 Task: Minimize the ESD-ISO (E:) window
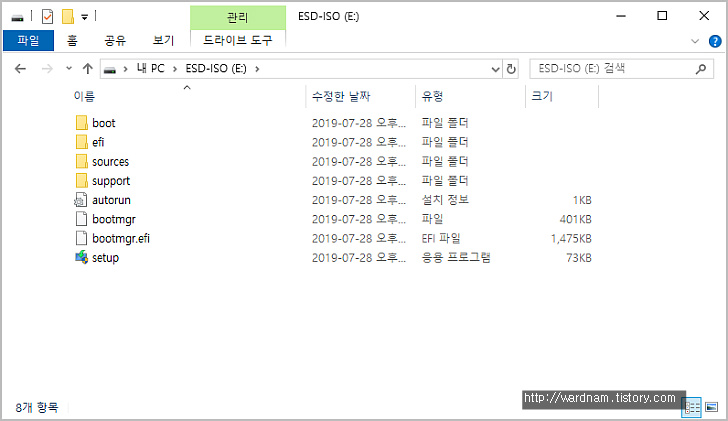[x=621, y=16]
